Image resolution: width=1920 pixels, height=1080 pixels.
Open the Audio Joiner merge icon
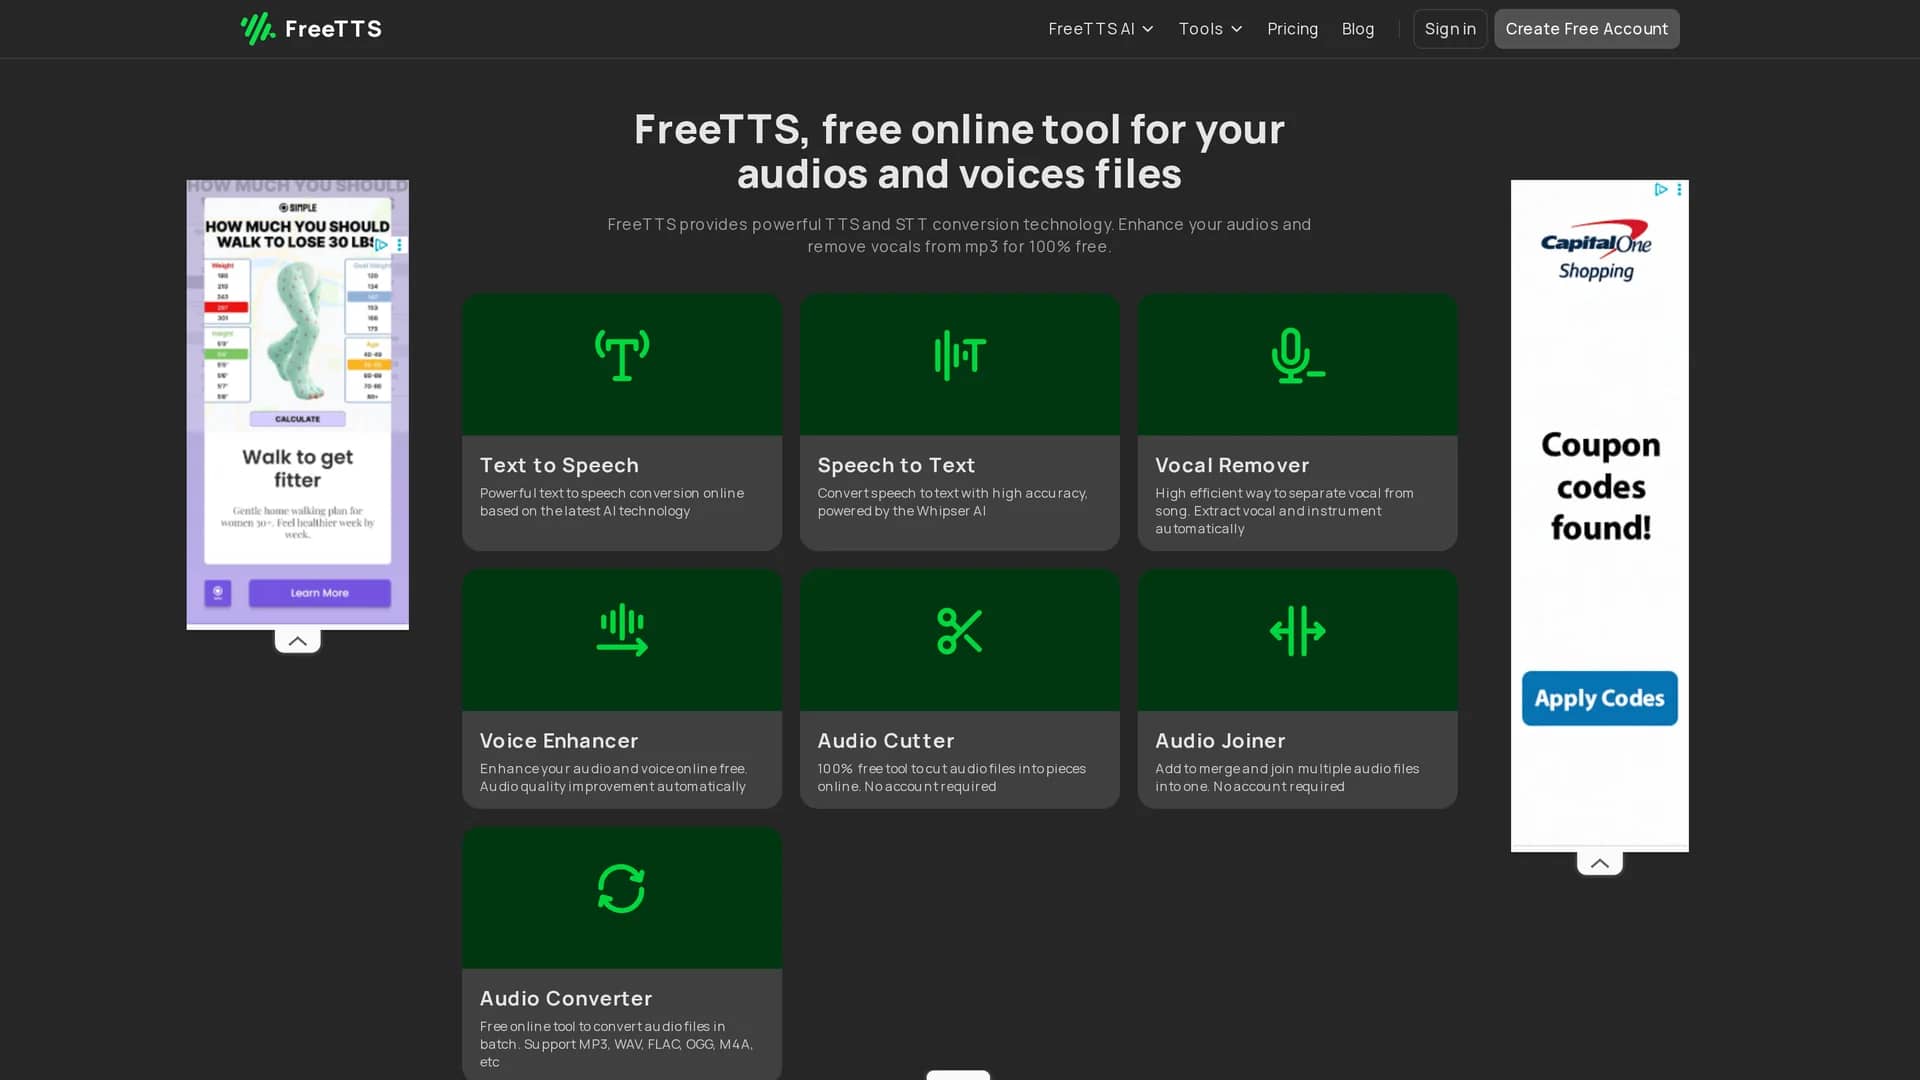[1297, 631]
